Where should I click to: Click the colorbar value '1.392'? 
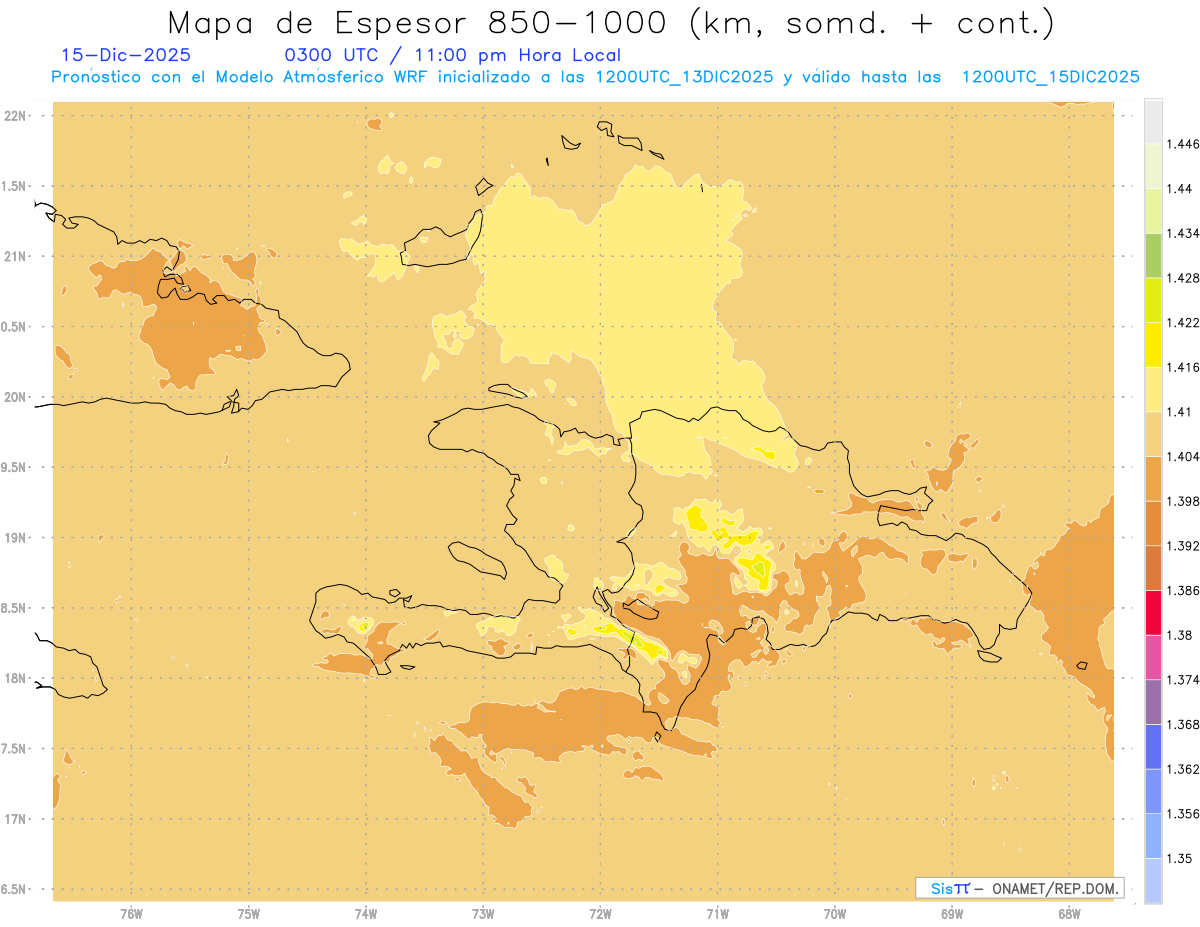pyautogui.click(x=1182, y=546)
